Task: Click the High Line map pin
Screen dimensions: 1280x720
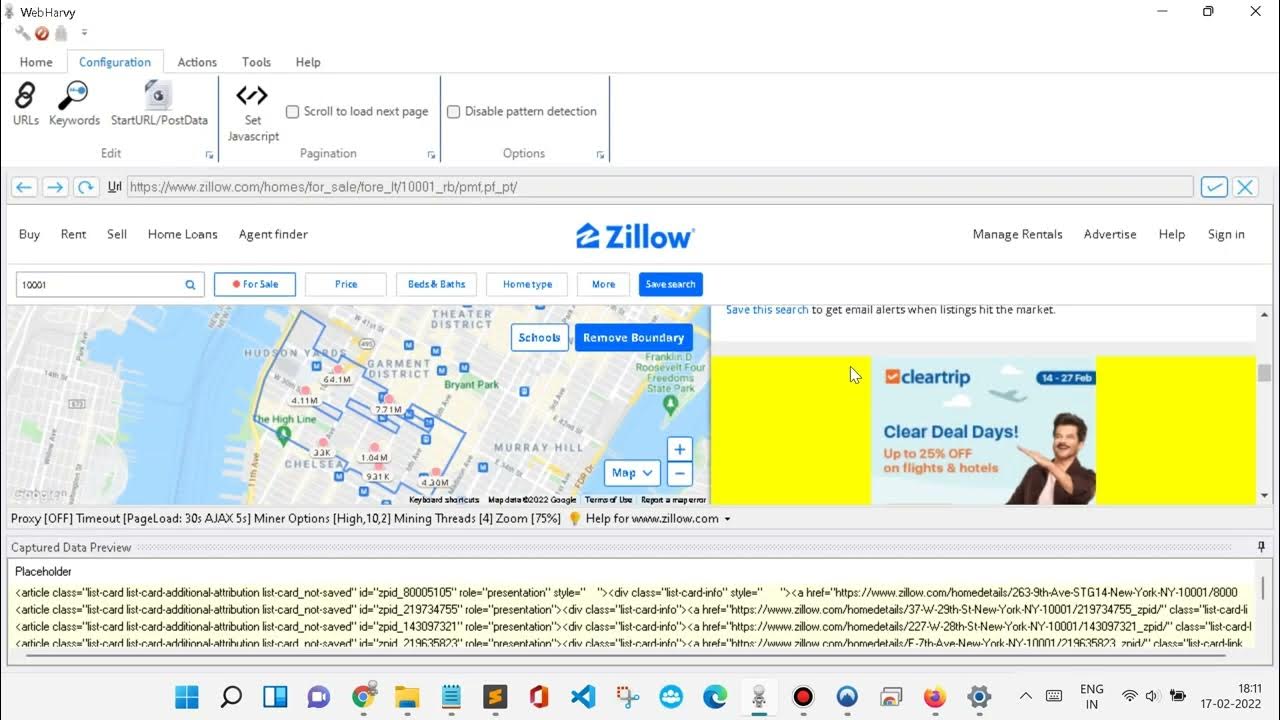Action: pos(283,435)
